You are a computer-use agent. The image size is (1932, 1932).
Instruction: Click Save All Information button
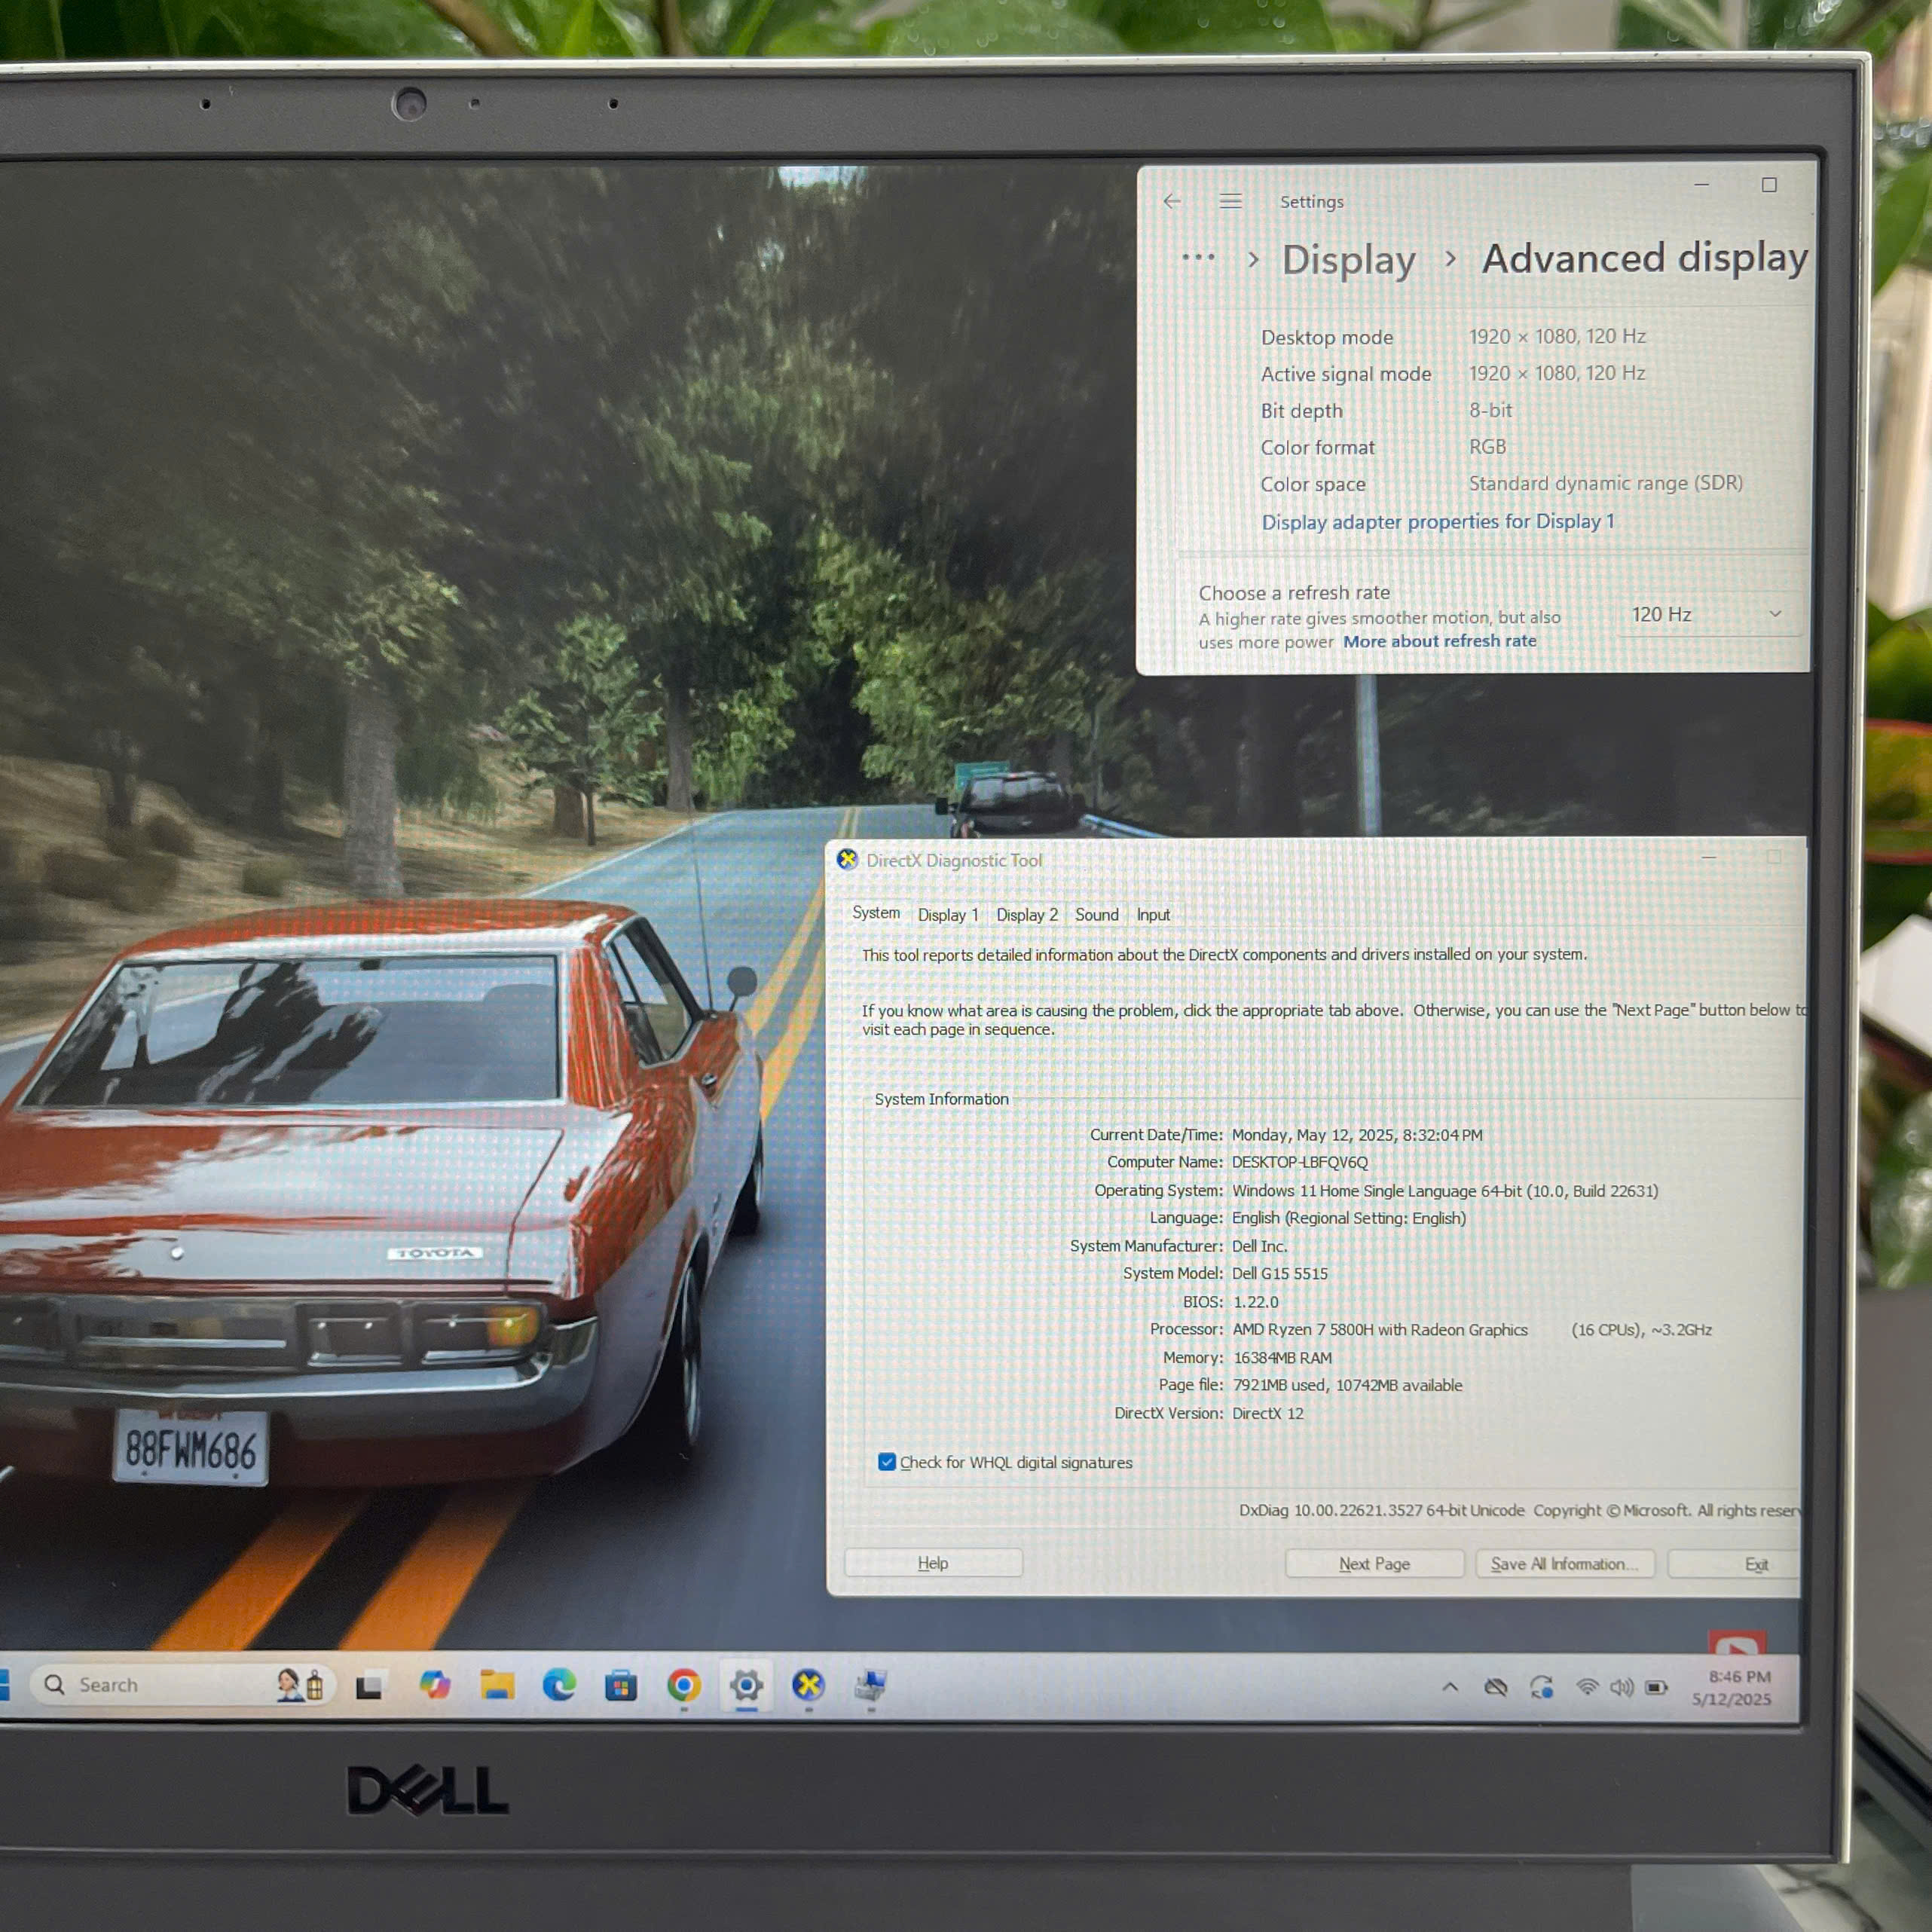point(1565,1564)
